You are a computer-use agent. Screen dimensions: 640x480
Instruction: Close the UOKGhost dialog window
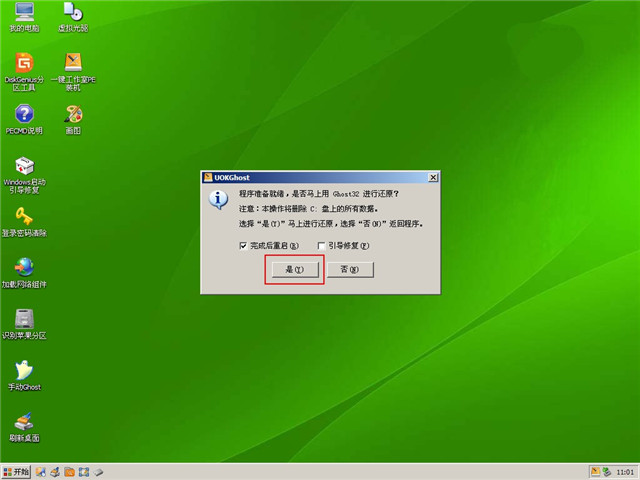point(432,177)
